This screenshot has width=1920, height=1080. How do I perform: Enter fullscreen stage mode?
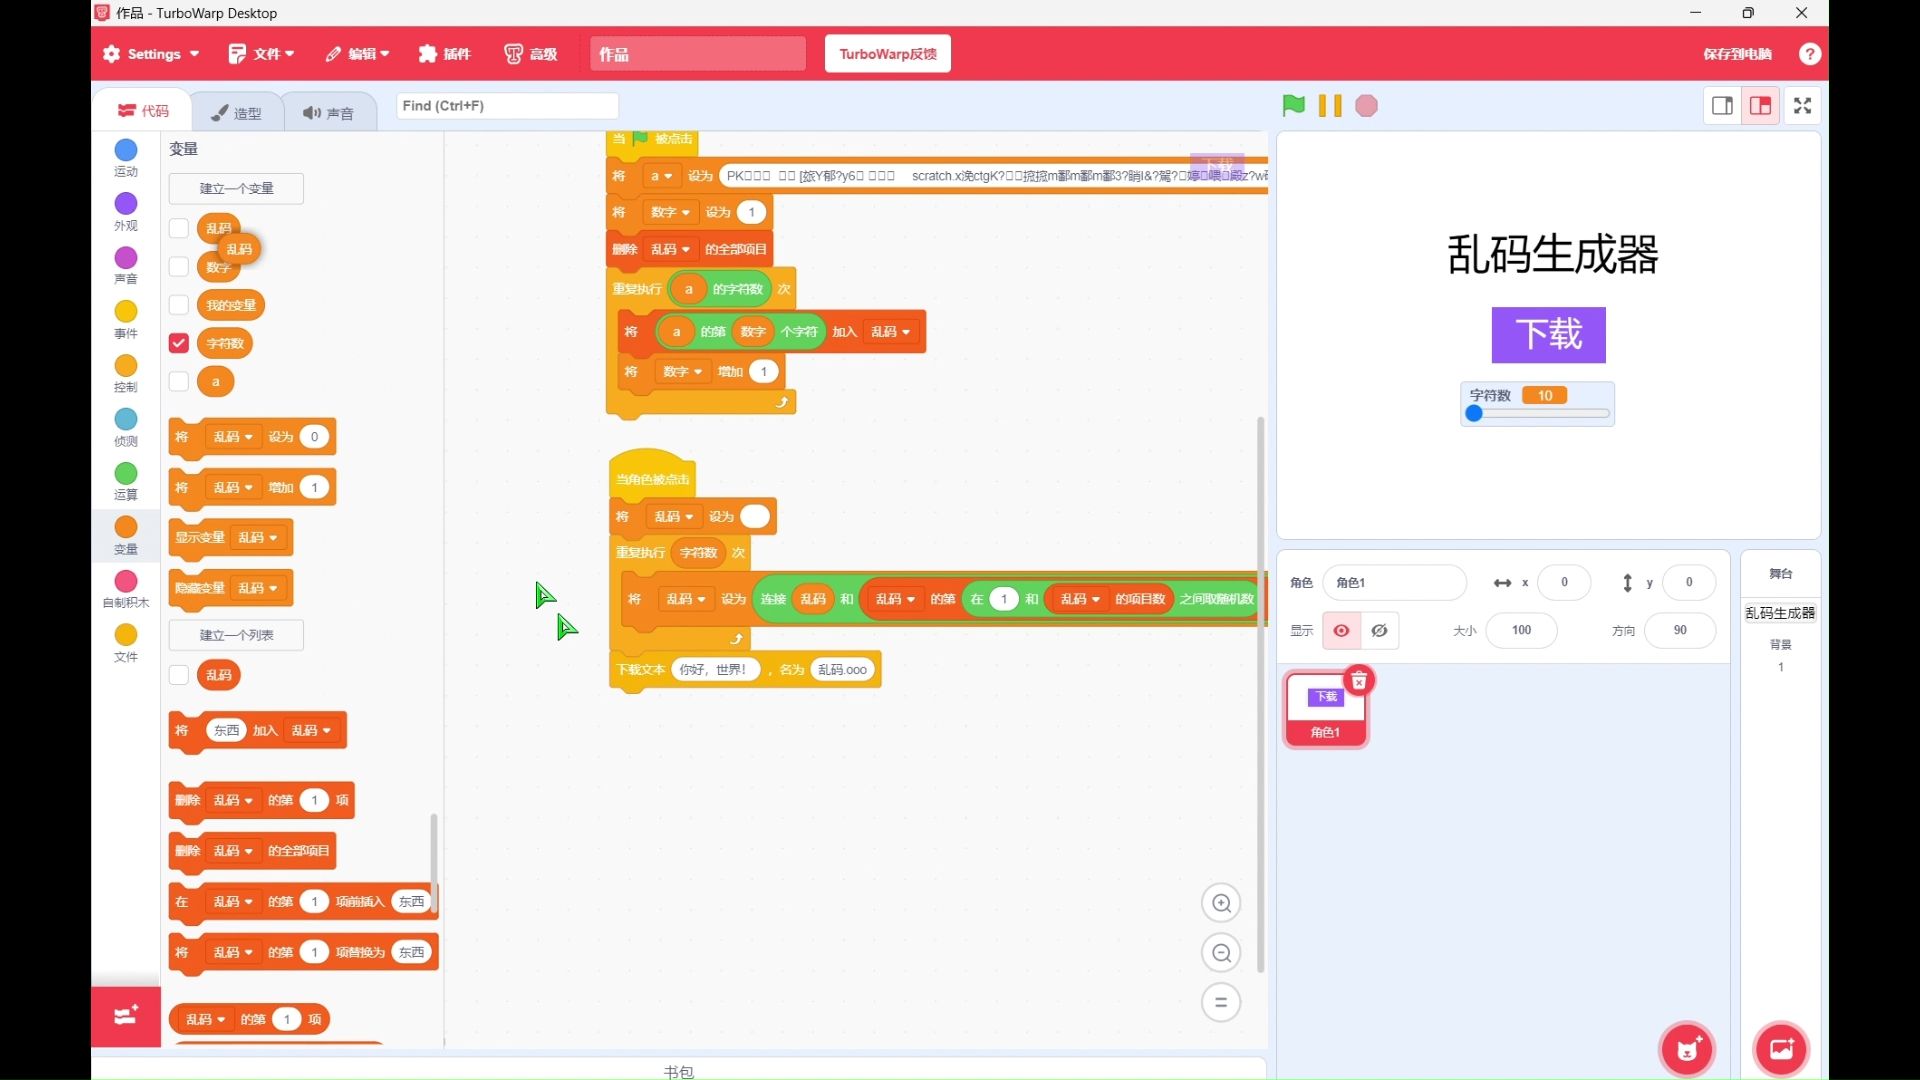pos(1802,105)
